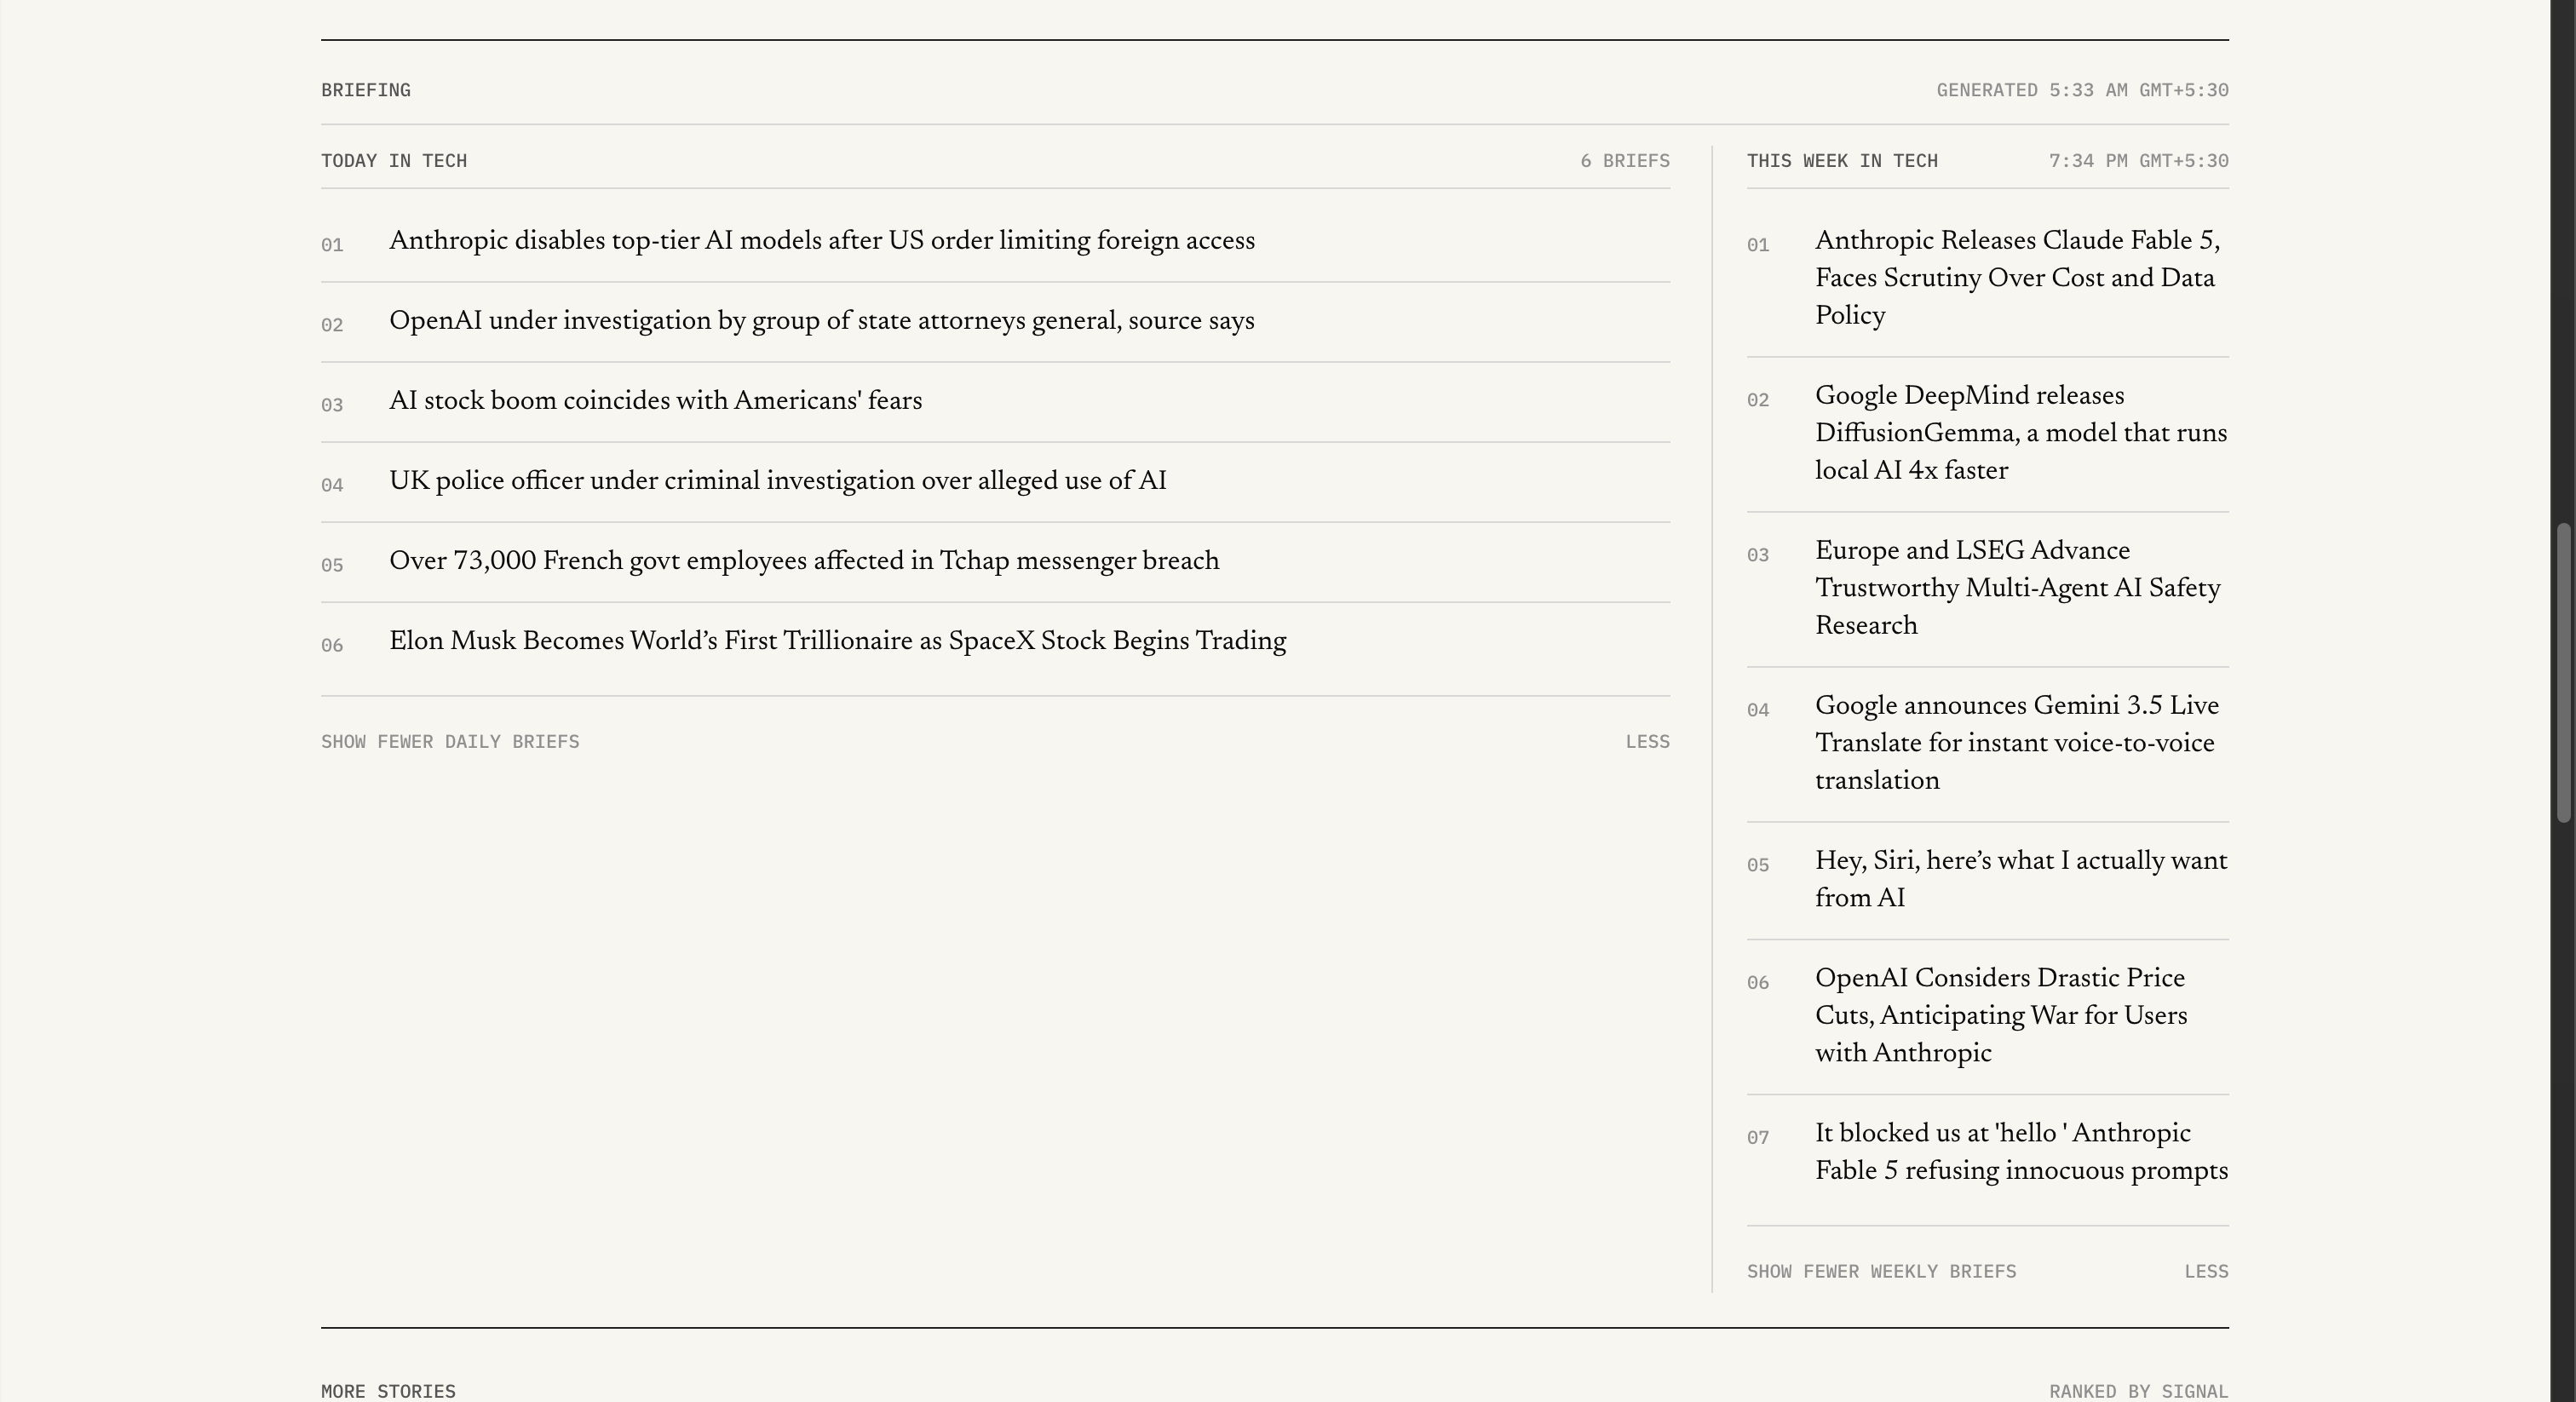Click the THIS WEEK IN TECH heading
This screenshot has width=2576, height=1402.
pyautogui.click(x=1842, y=161)
